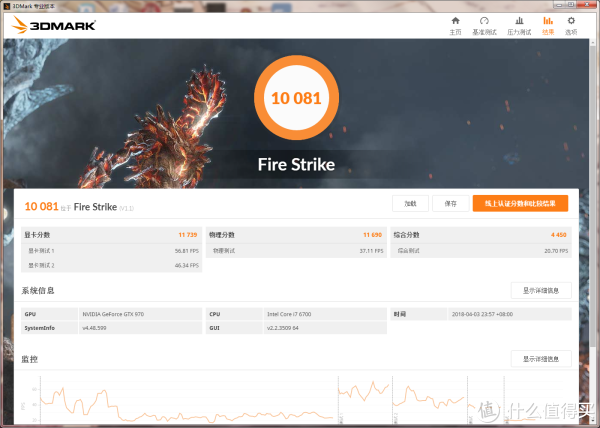Click the NVIDIA GeForce GTX 970 value

click(x=113, y=314)
